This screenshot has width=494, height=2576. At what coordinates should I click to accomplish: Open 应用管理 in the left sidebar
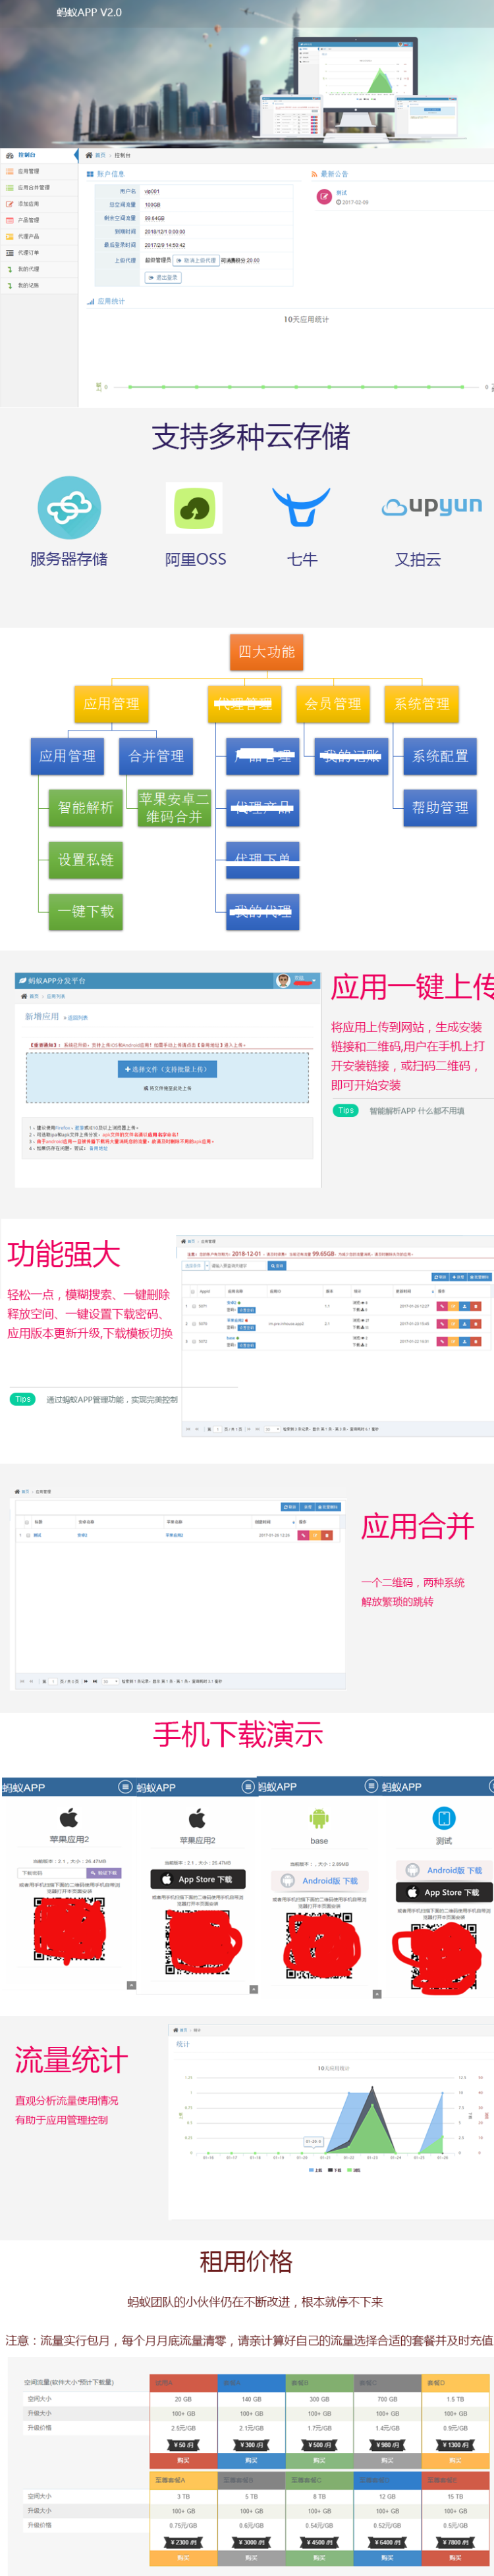coord(38,171)
